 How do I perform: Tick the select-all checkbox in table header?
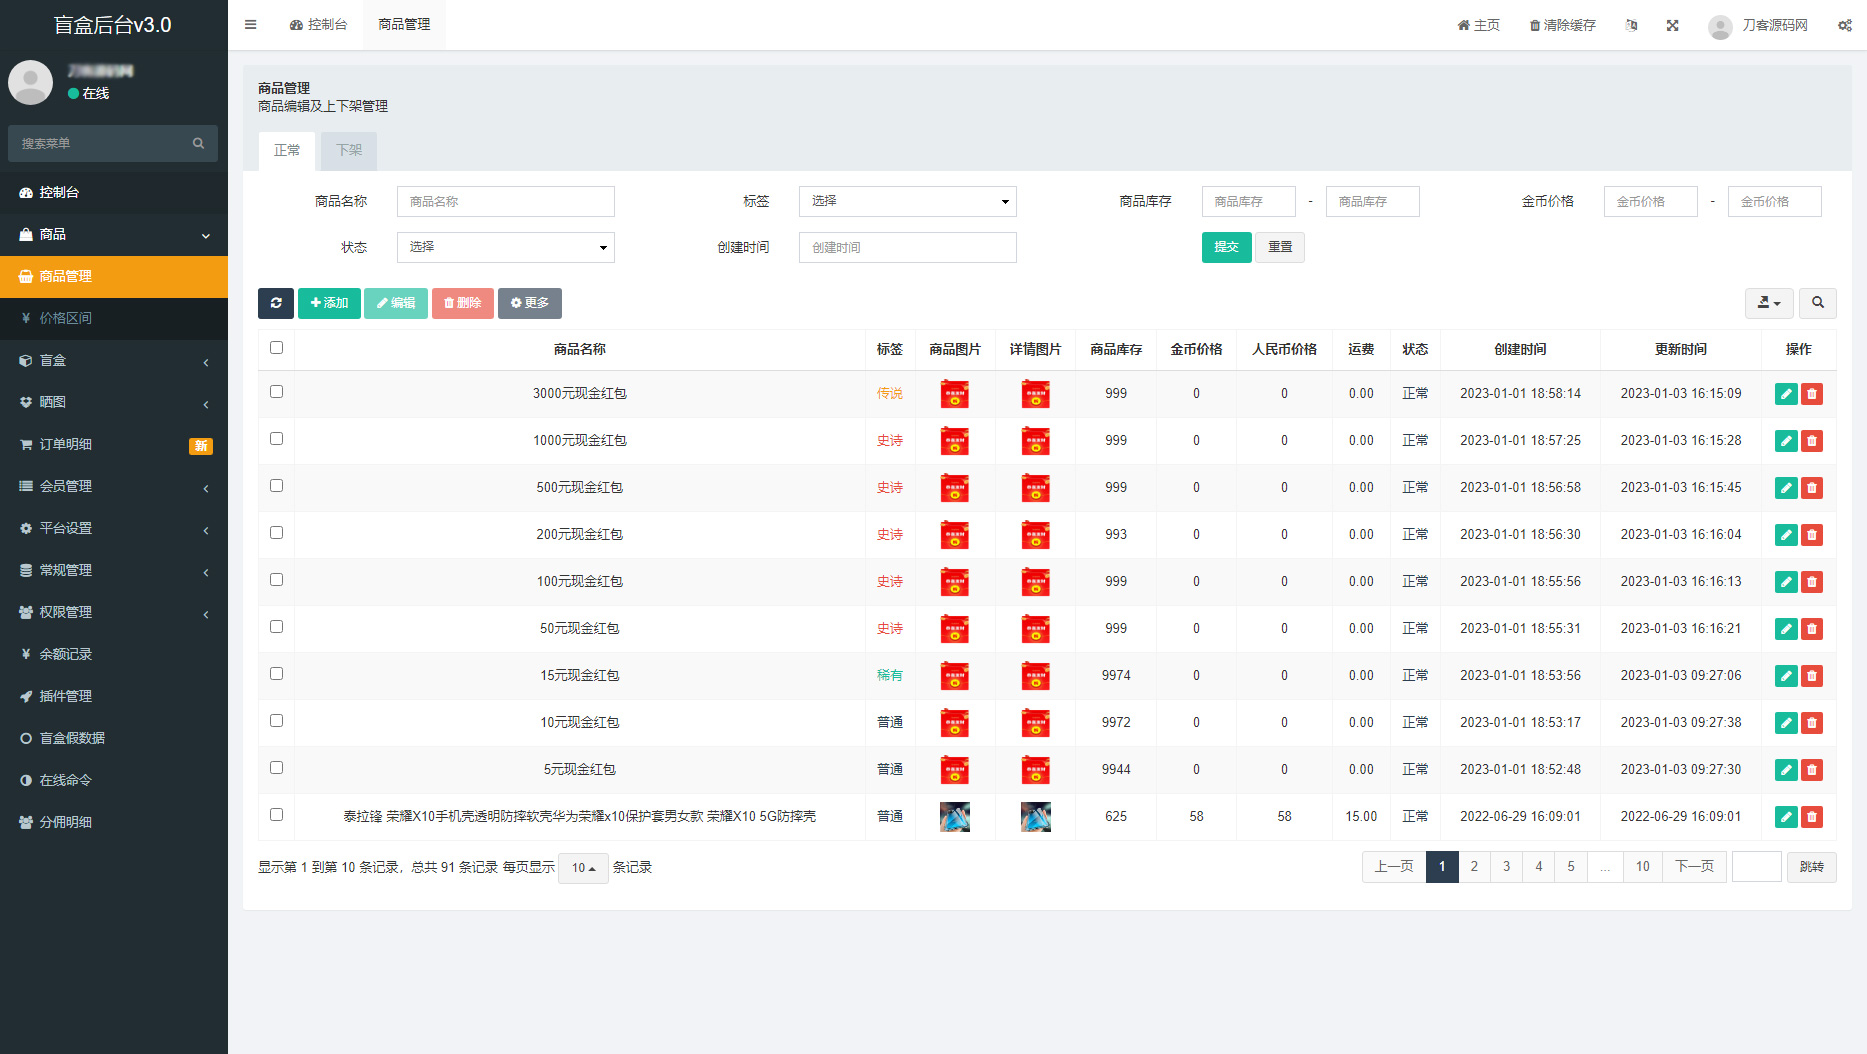pyautogui.click(x=277, y=348)
